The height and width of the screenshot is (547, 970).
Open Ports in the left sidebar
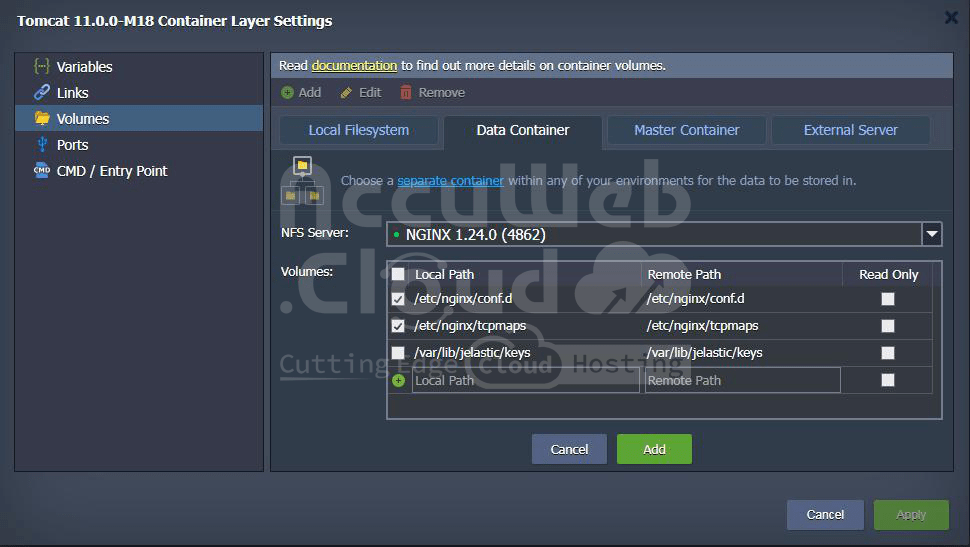coord(139,144)
